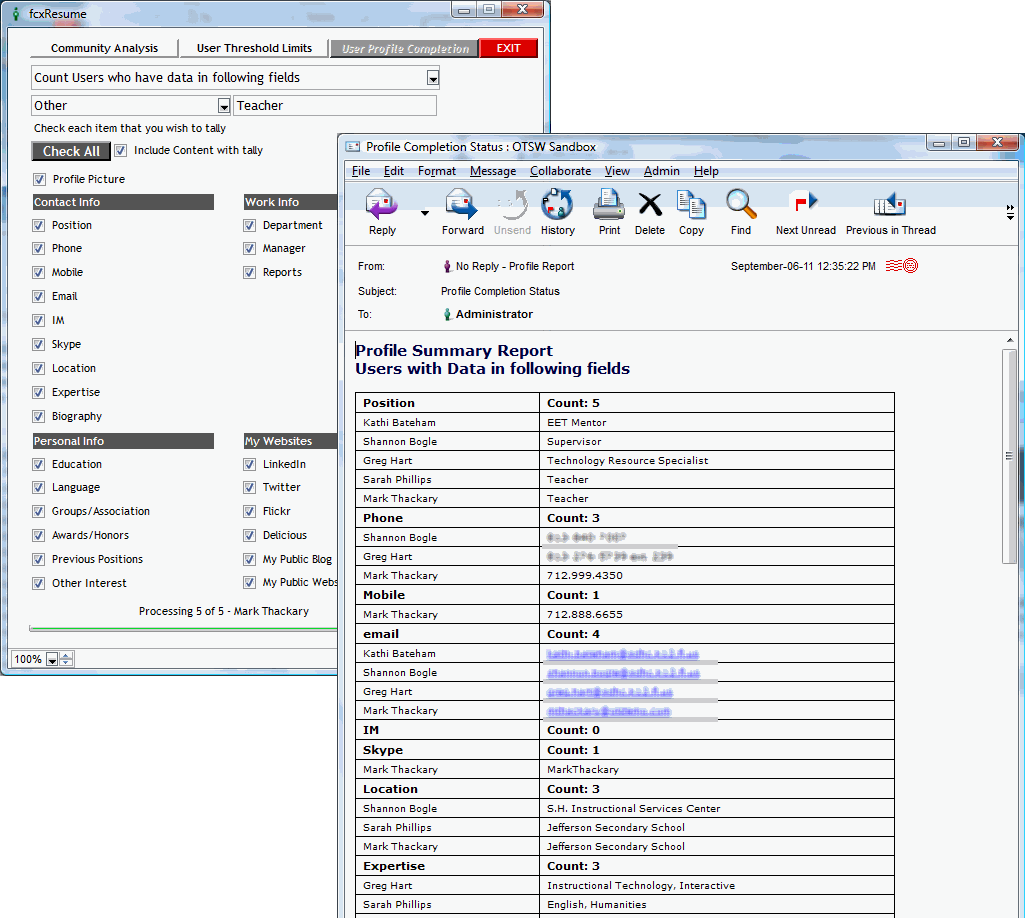Screen dimensions: 1025x918
Task: Open the Other dropdown list
Action: 224,106
